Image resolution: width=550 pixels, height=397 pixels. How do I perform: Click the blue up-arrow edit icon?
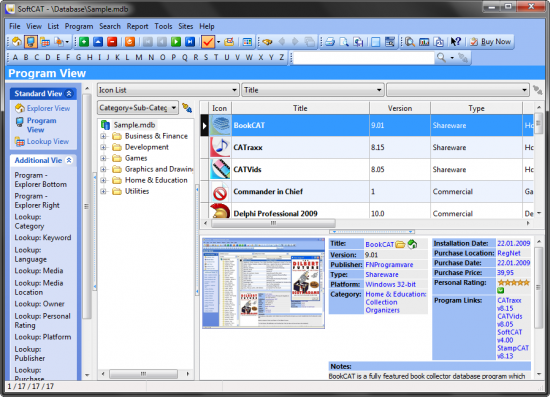click(x=98, y=42)
